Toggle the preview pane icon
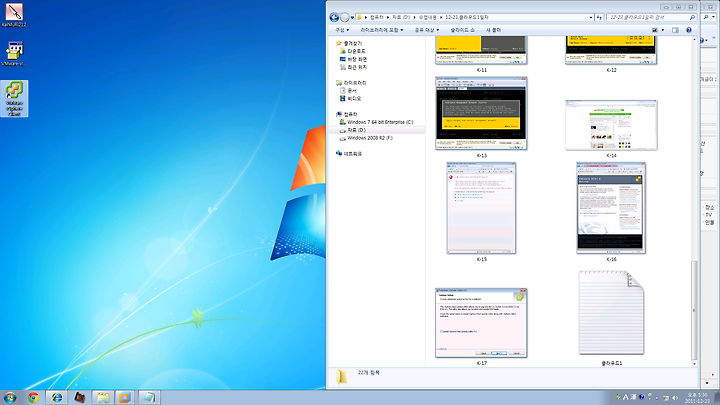Image resolution: width=720 pixels, height=405 pixels. (x=675, y=30)
